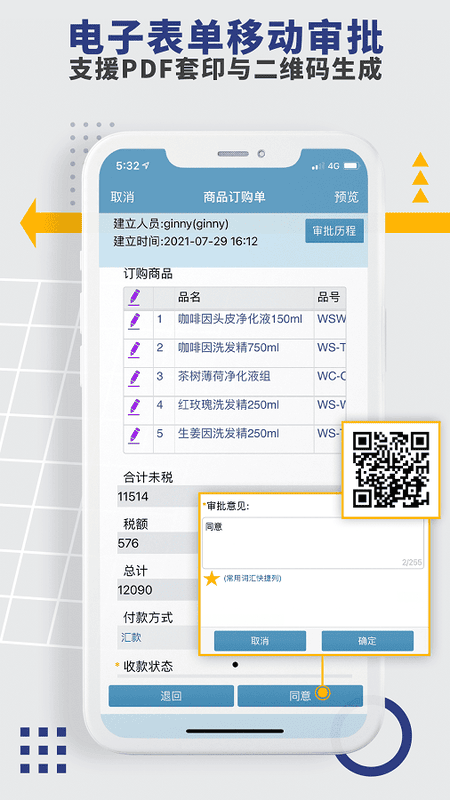Tap the pencil icon in the table header row
This screenshot has height=800, width=450.
[x=134, y=296]
